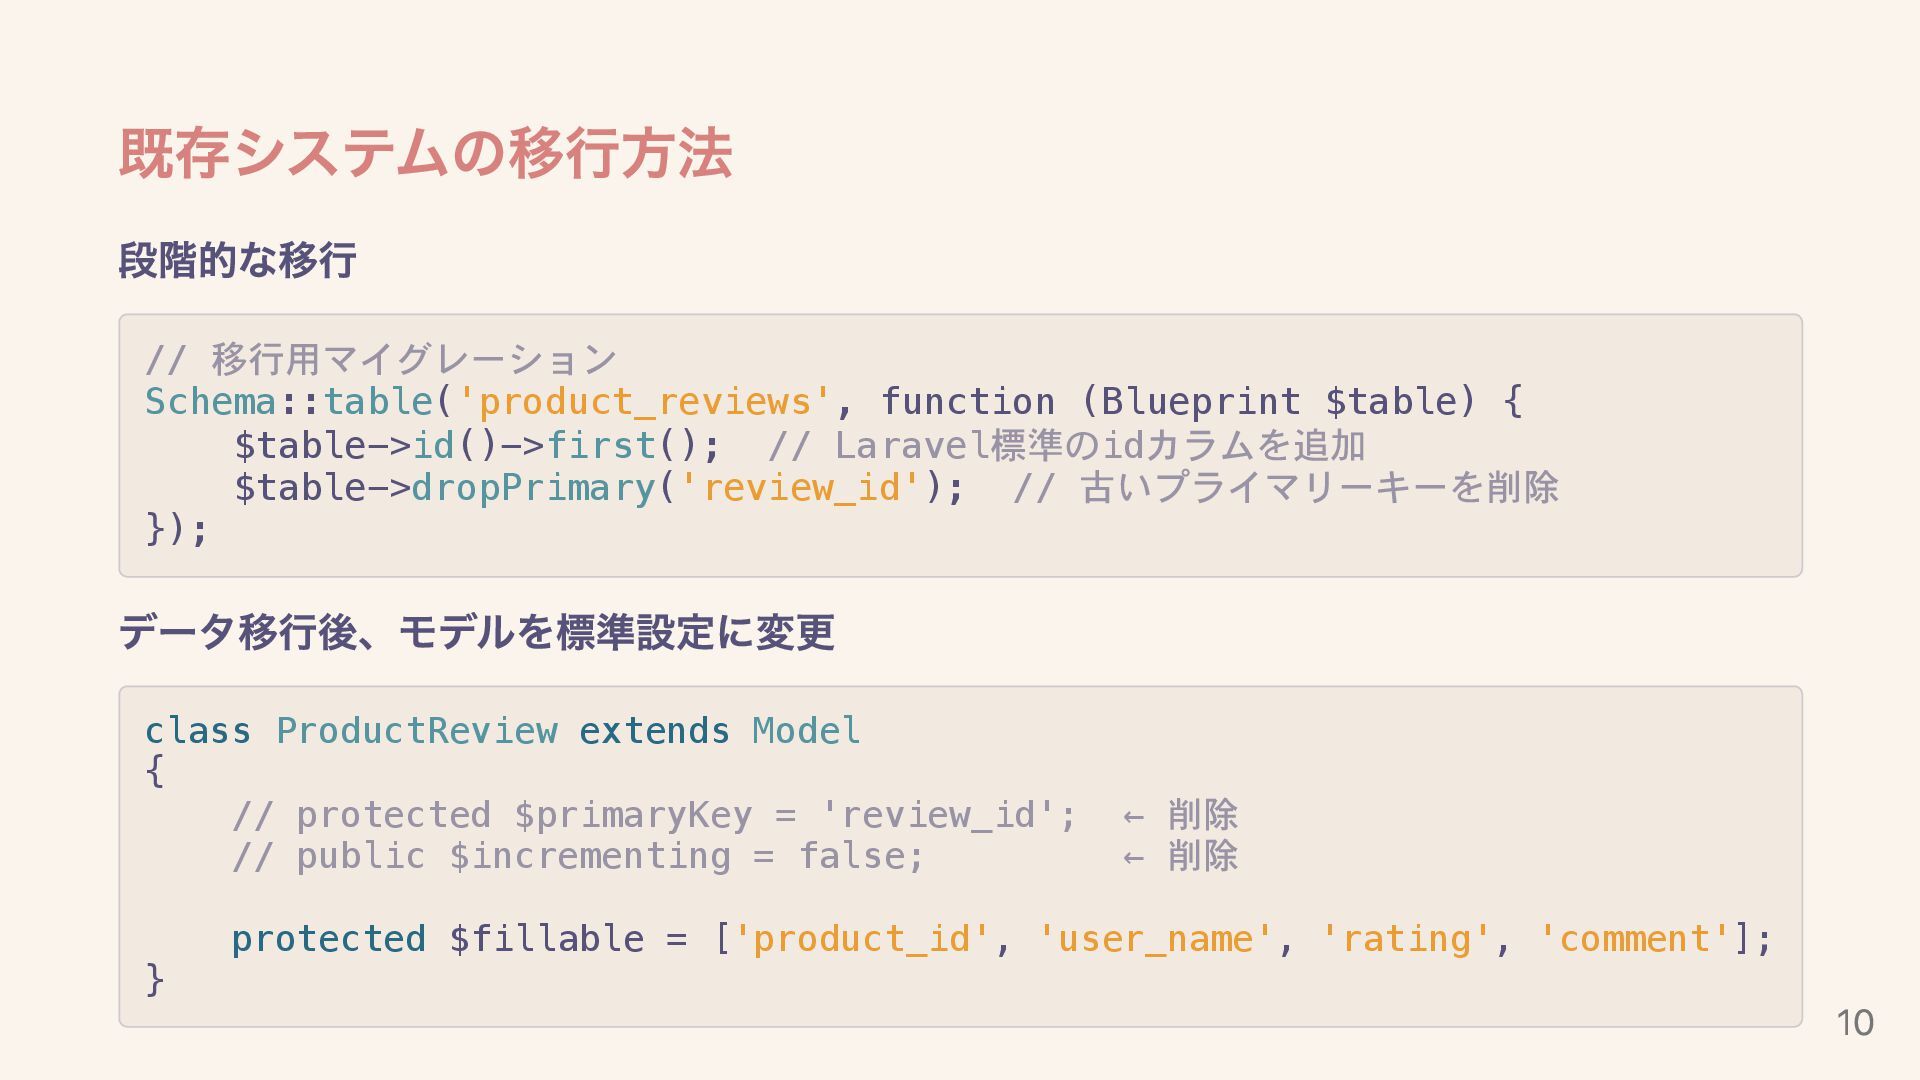Click the first() method call

tap(600, 445)
